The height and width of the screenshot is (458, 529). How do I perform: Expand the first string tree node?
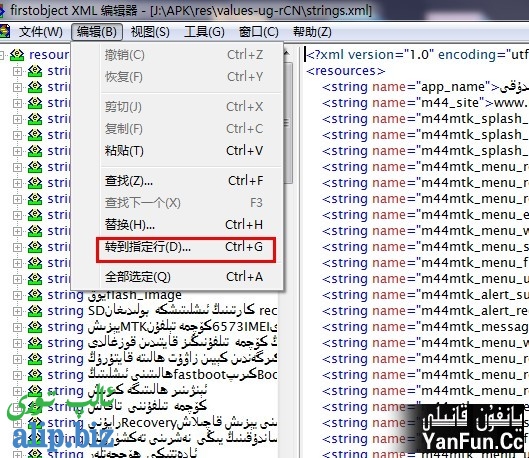point(17,71)
